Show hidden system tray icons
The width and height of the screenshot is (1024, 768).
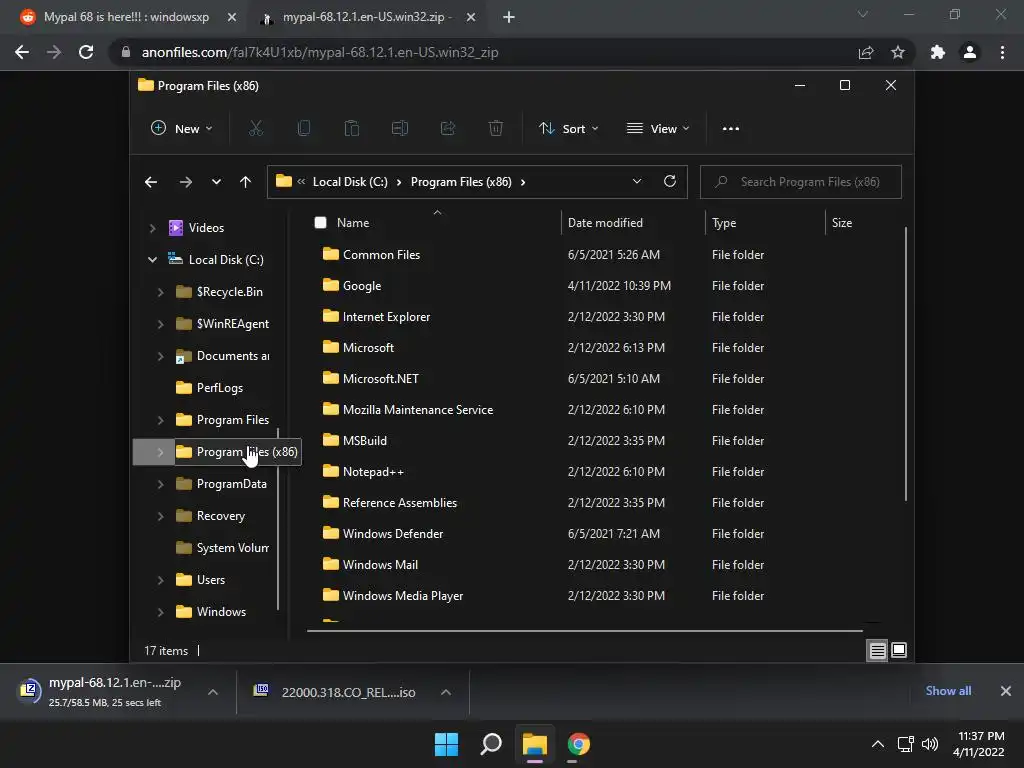coord(878,744)
